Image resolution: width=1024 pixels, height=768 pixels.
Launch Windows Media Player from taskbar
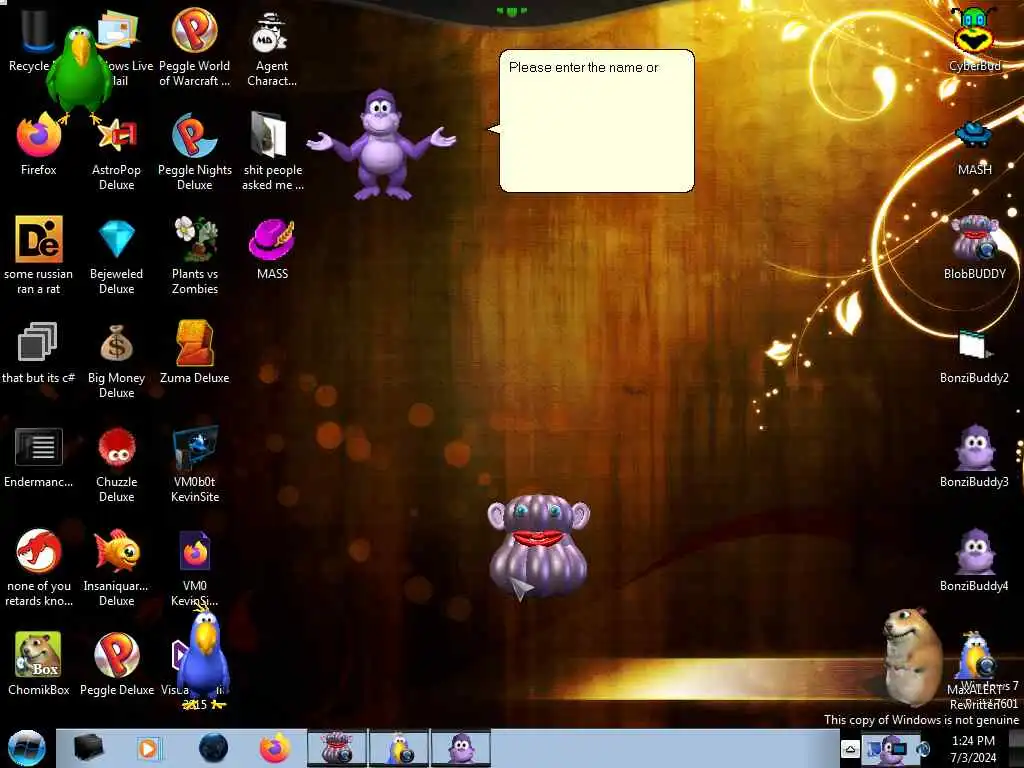(149, 748)
